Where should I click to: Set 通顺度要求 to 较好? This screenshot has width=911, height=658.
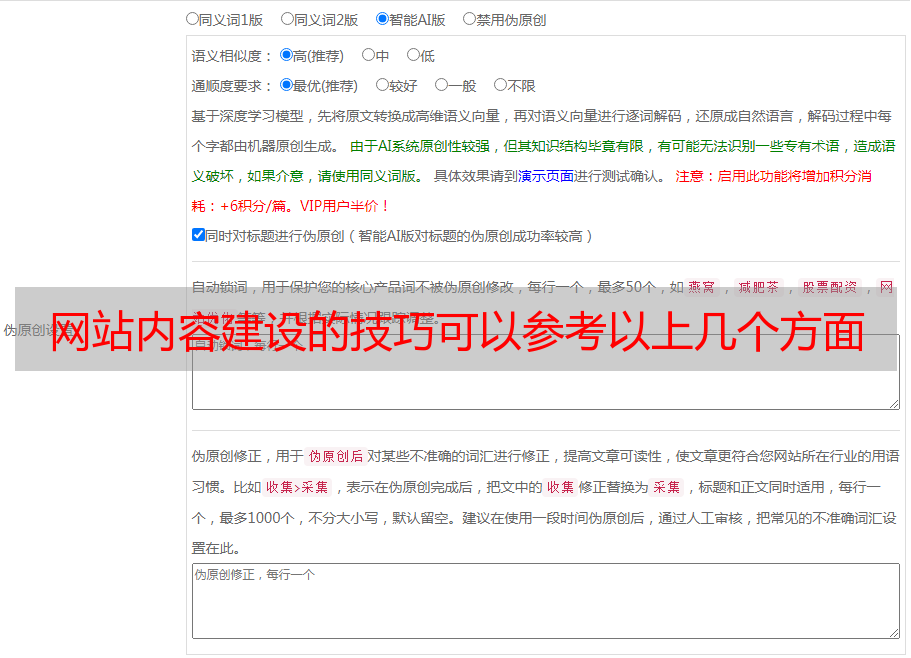tap(382, 85)
